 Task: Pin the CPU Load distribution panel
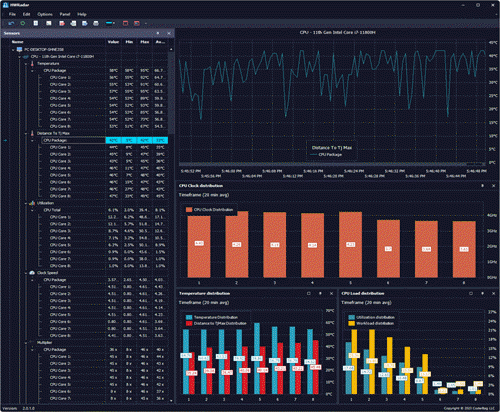point(482,293)
